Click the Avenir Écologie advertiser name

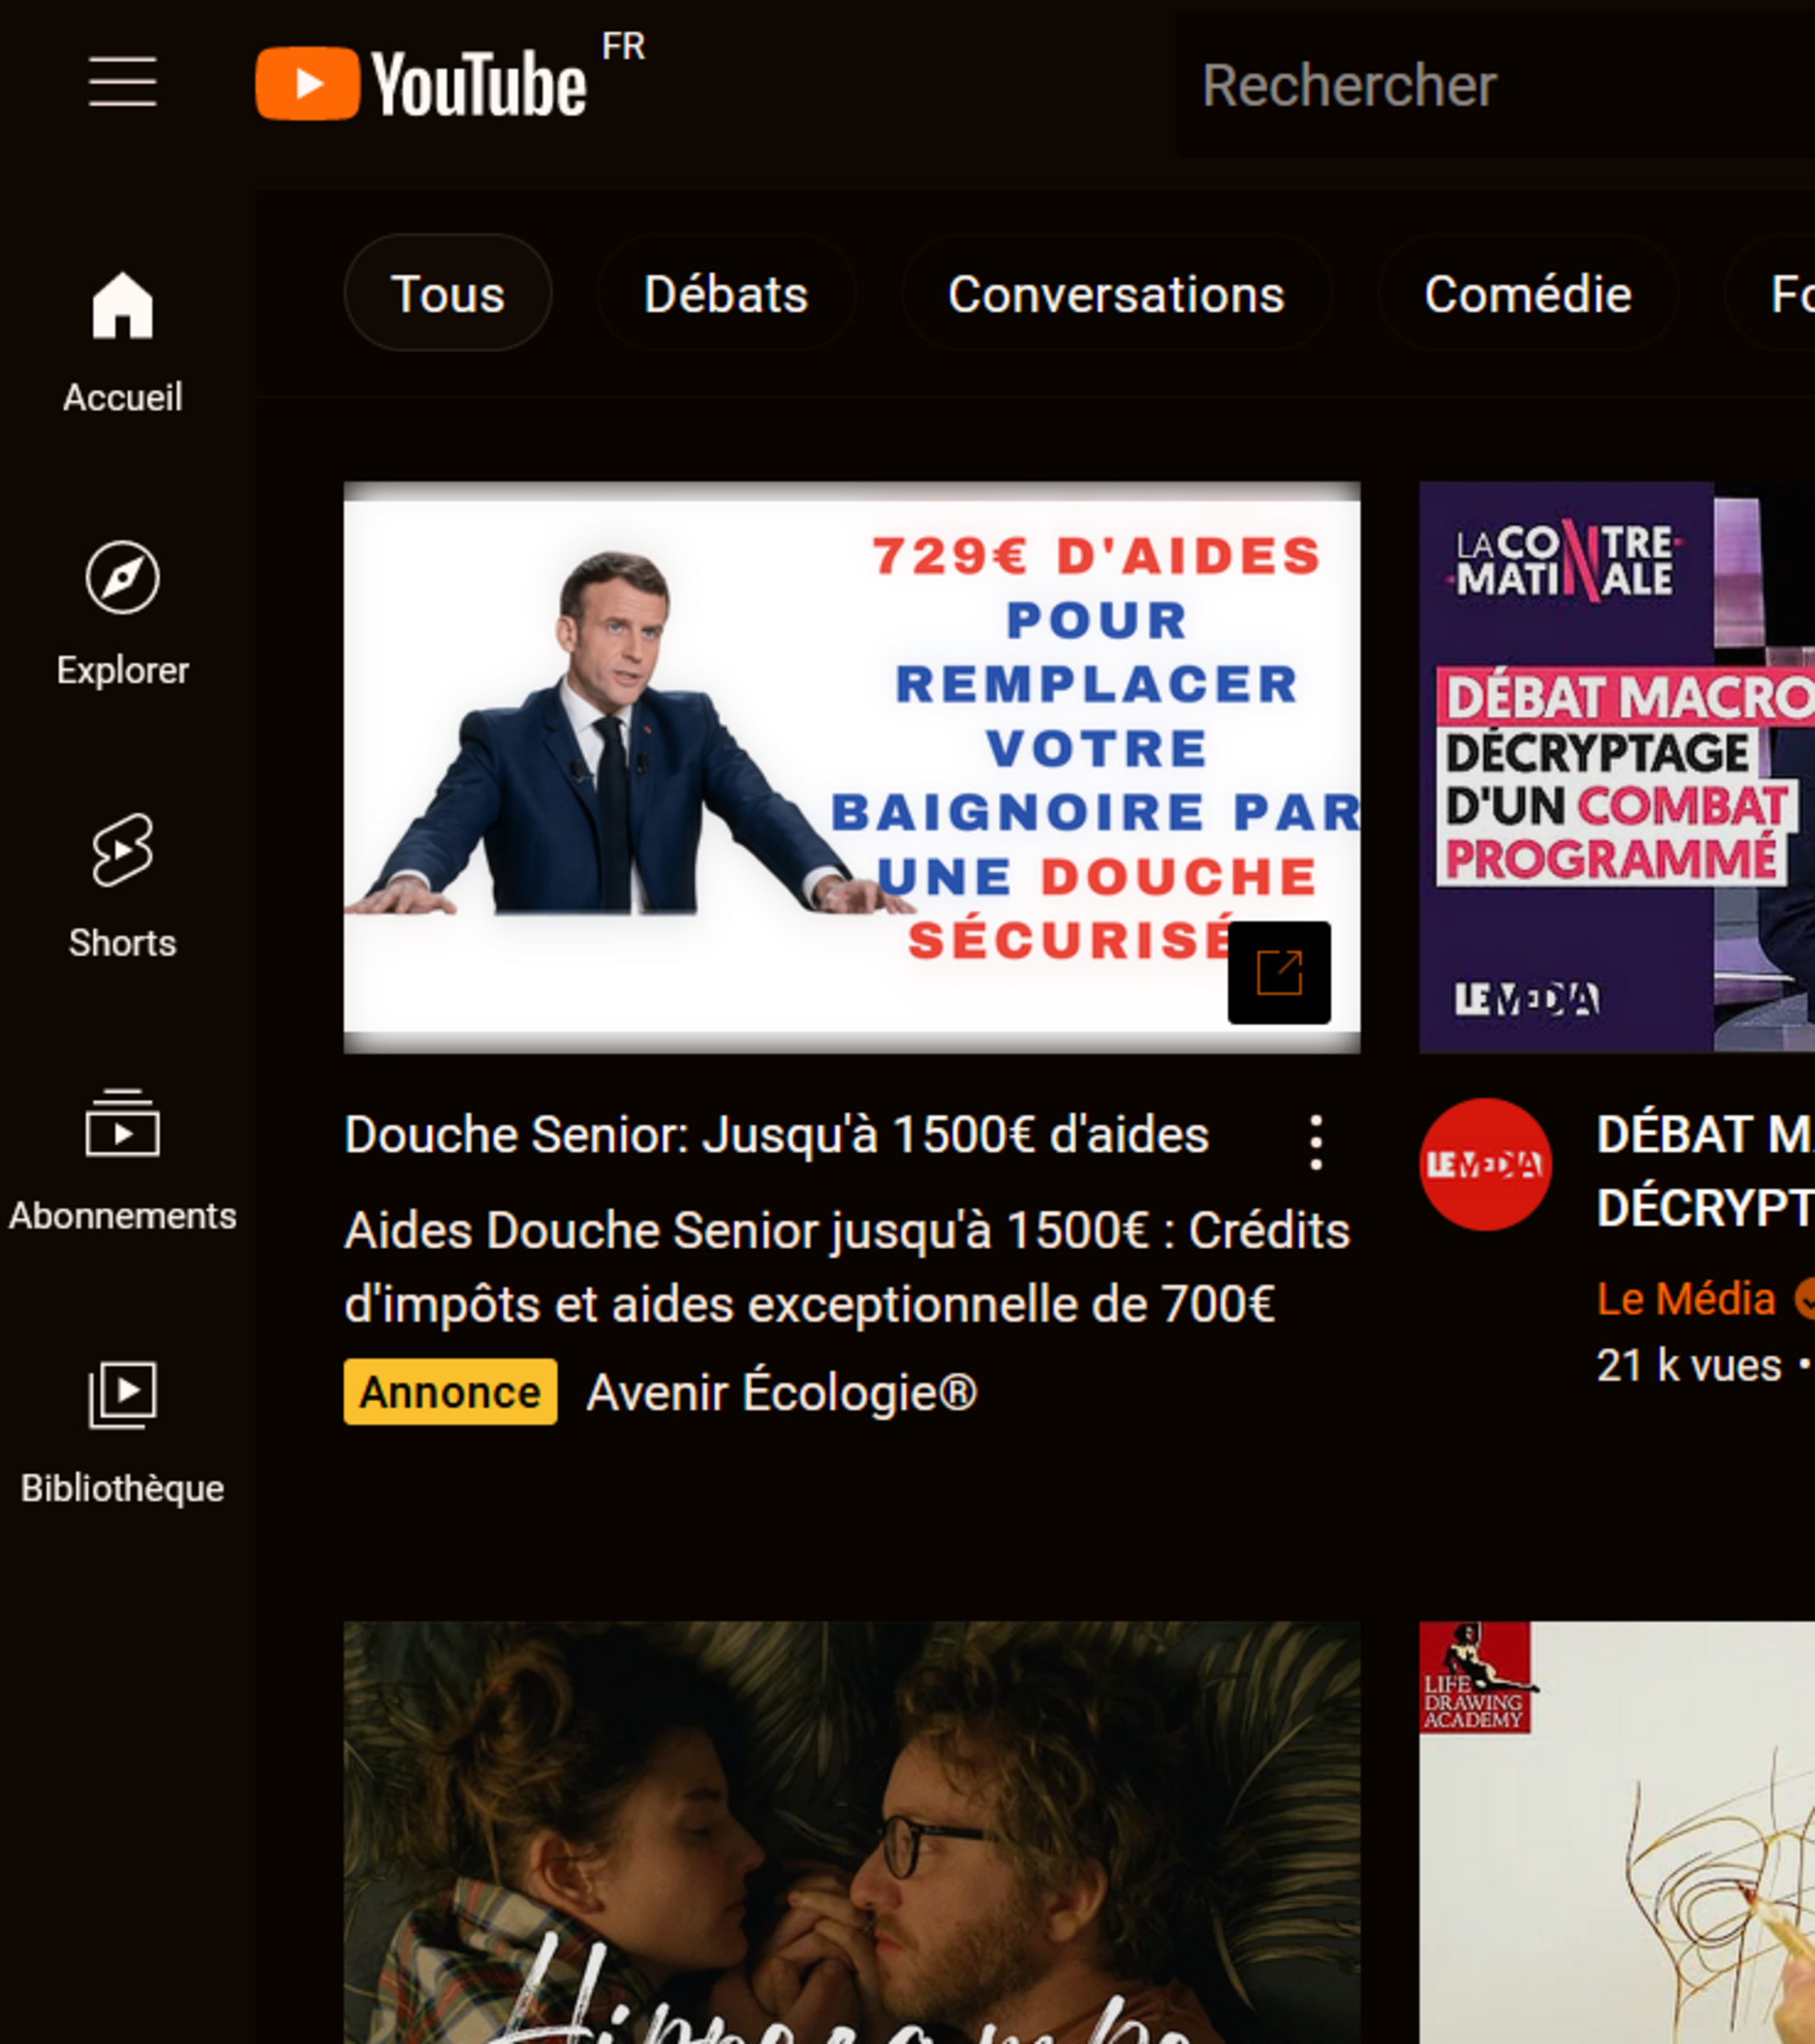pyautogui.click(x=781, y=1392)
